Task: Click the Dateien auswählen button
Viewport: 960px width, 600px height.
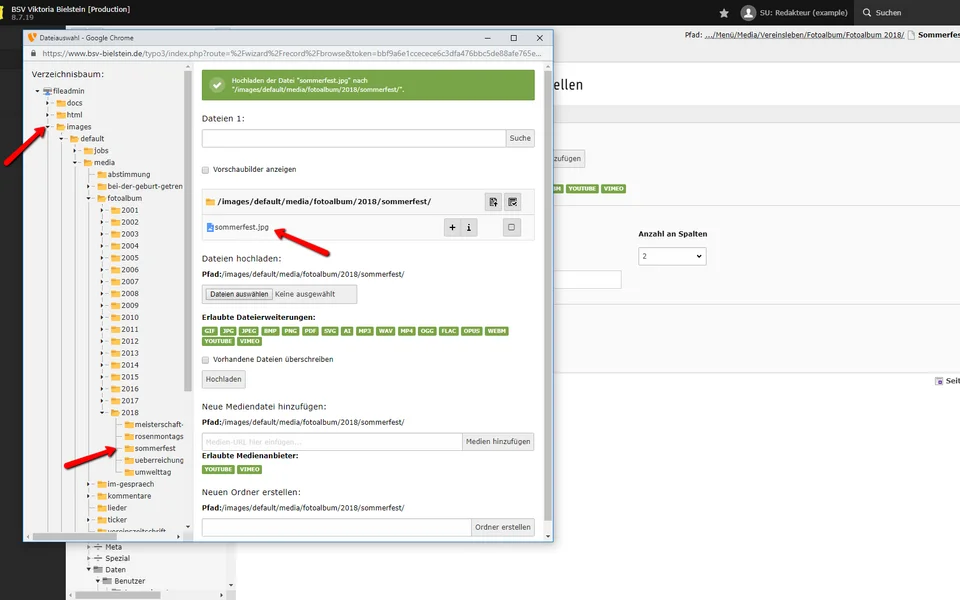Action: (x=238, y=294)
